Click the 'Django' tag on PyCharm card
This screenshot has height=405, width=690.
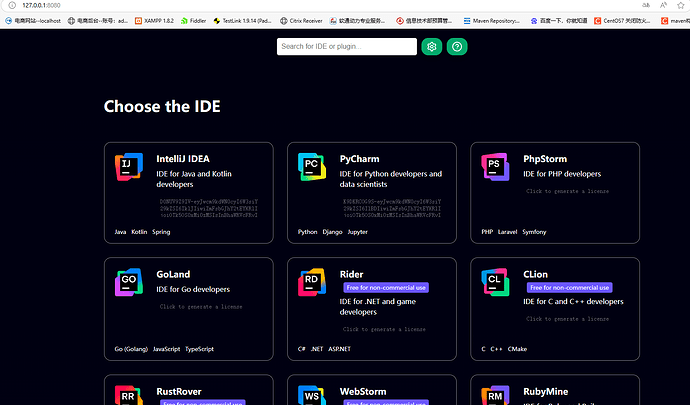[x=332, y=232]
